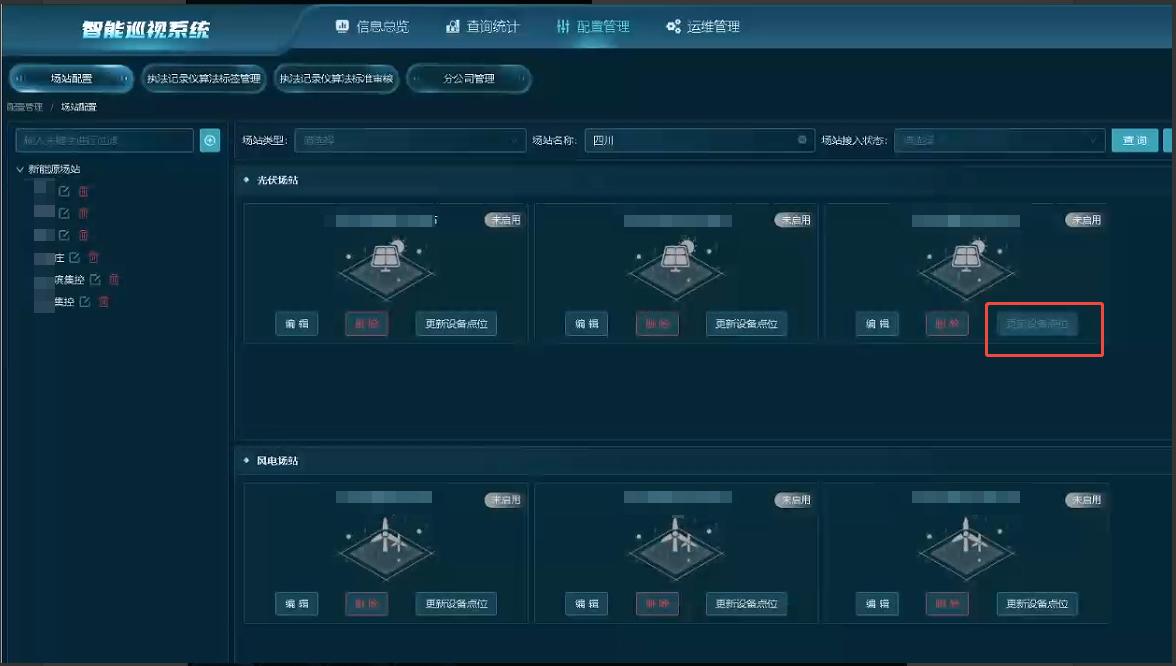Clear the 场站名称 field via its clear icon
1176x666 pixels.
click(802, 140)
